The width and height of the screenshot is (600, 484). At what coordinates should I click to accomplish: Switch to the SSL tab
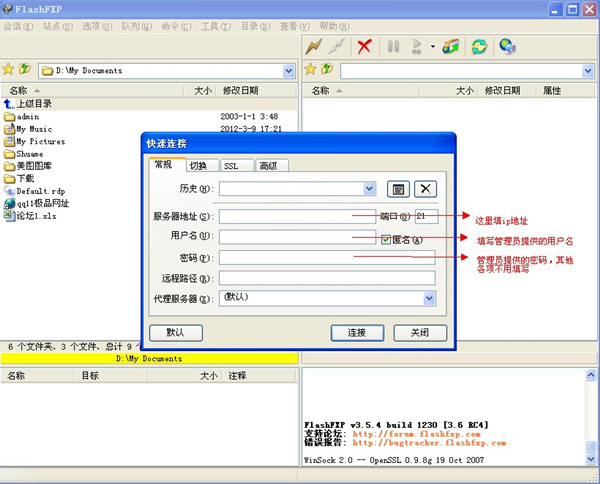click(231, 166)
